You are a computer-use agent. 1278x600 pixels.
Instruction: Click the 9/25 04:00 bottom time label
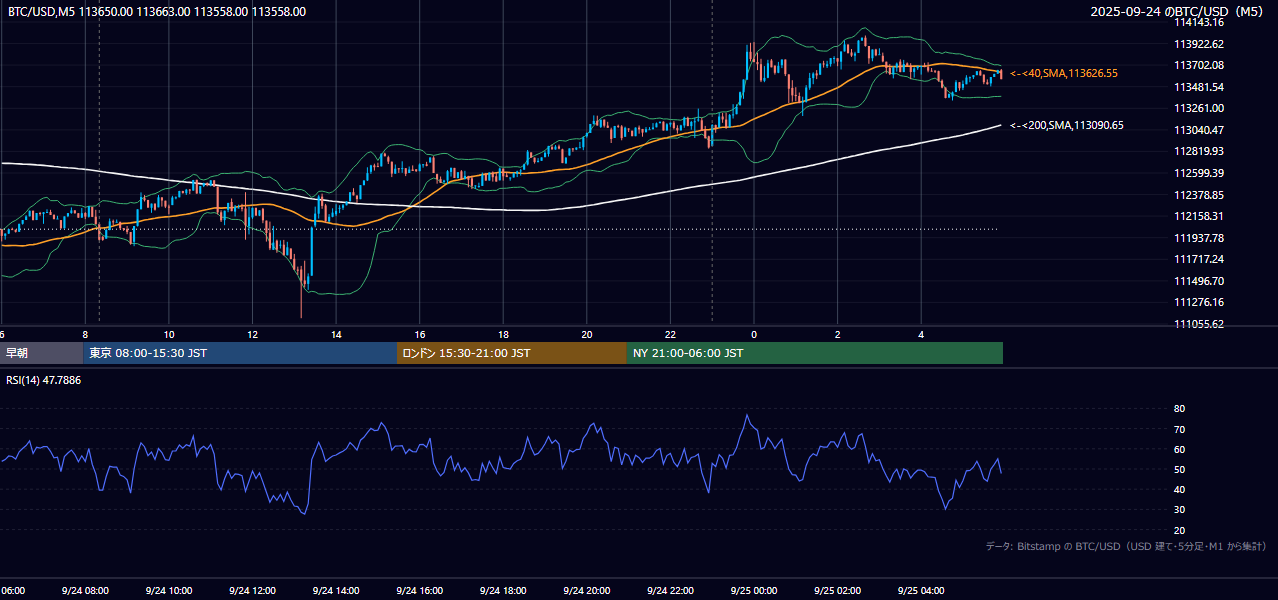coord(921,591)
